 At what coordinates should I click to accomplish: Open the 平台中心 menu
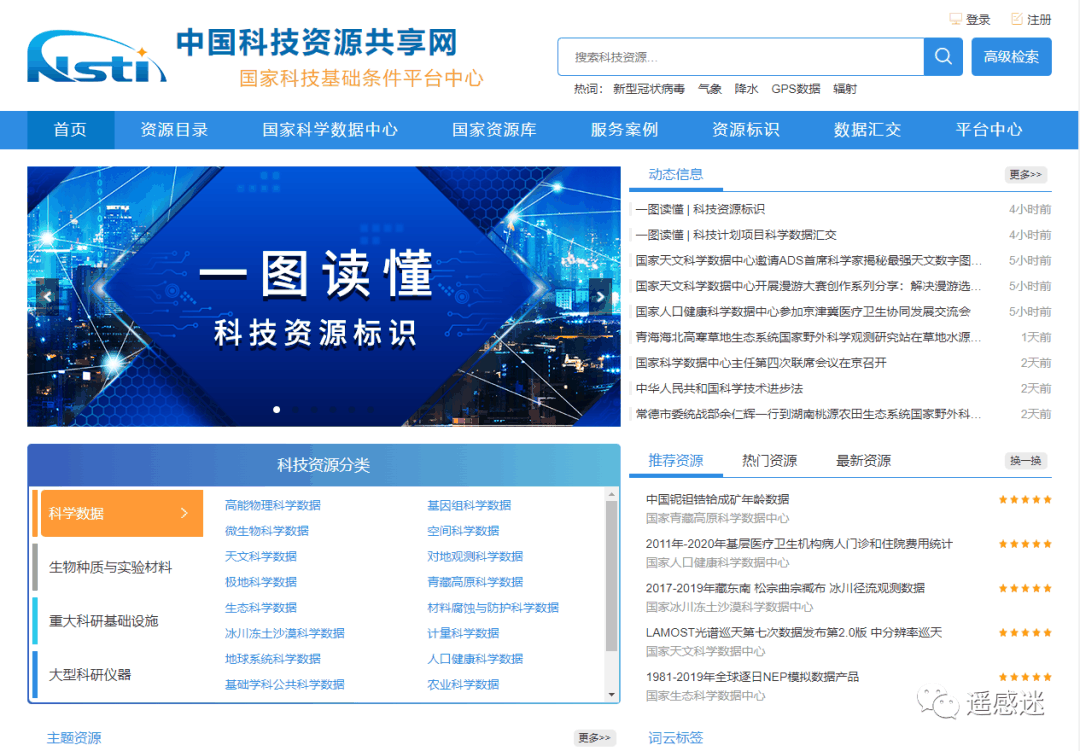point(988,130)
